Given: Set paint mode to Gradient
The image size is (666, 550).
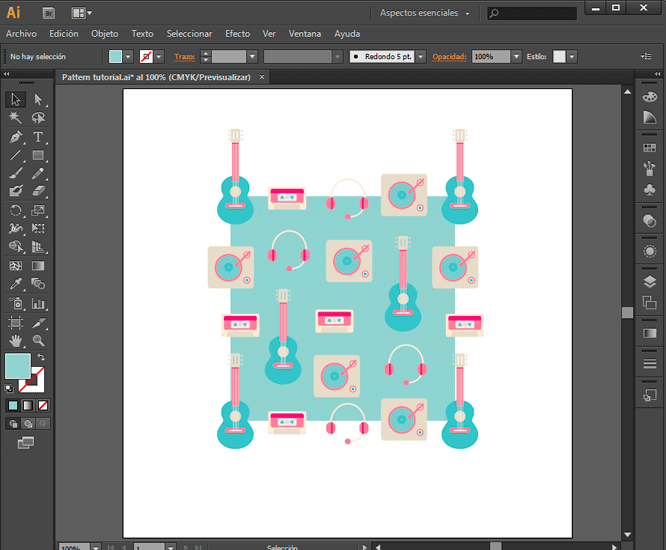Looking at the screenshot, I should pos(28,406).
